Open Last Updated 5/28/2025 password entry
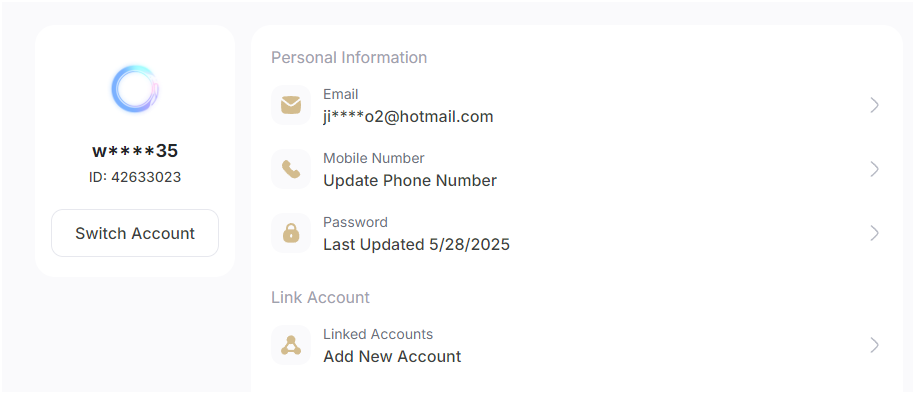Screen dimensions: 915x394 [416, 245]
